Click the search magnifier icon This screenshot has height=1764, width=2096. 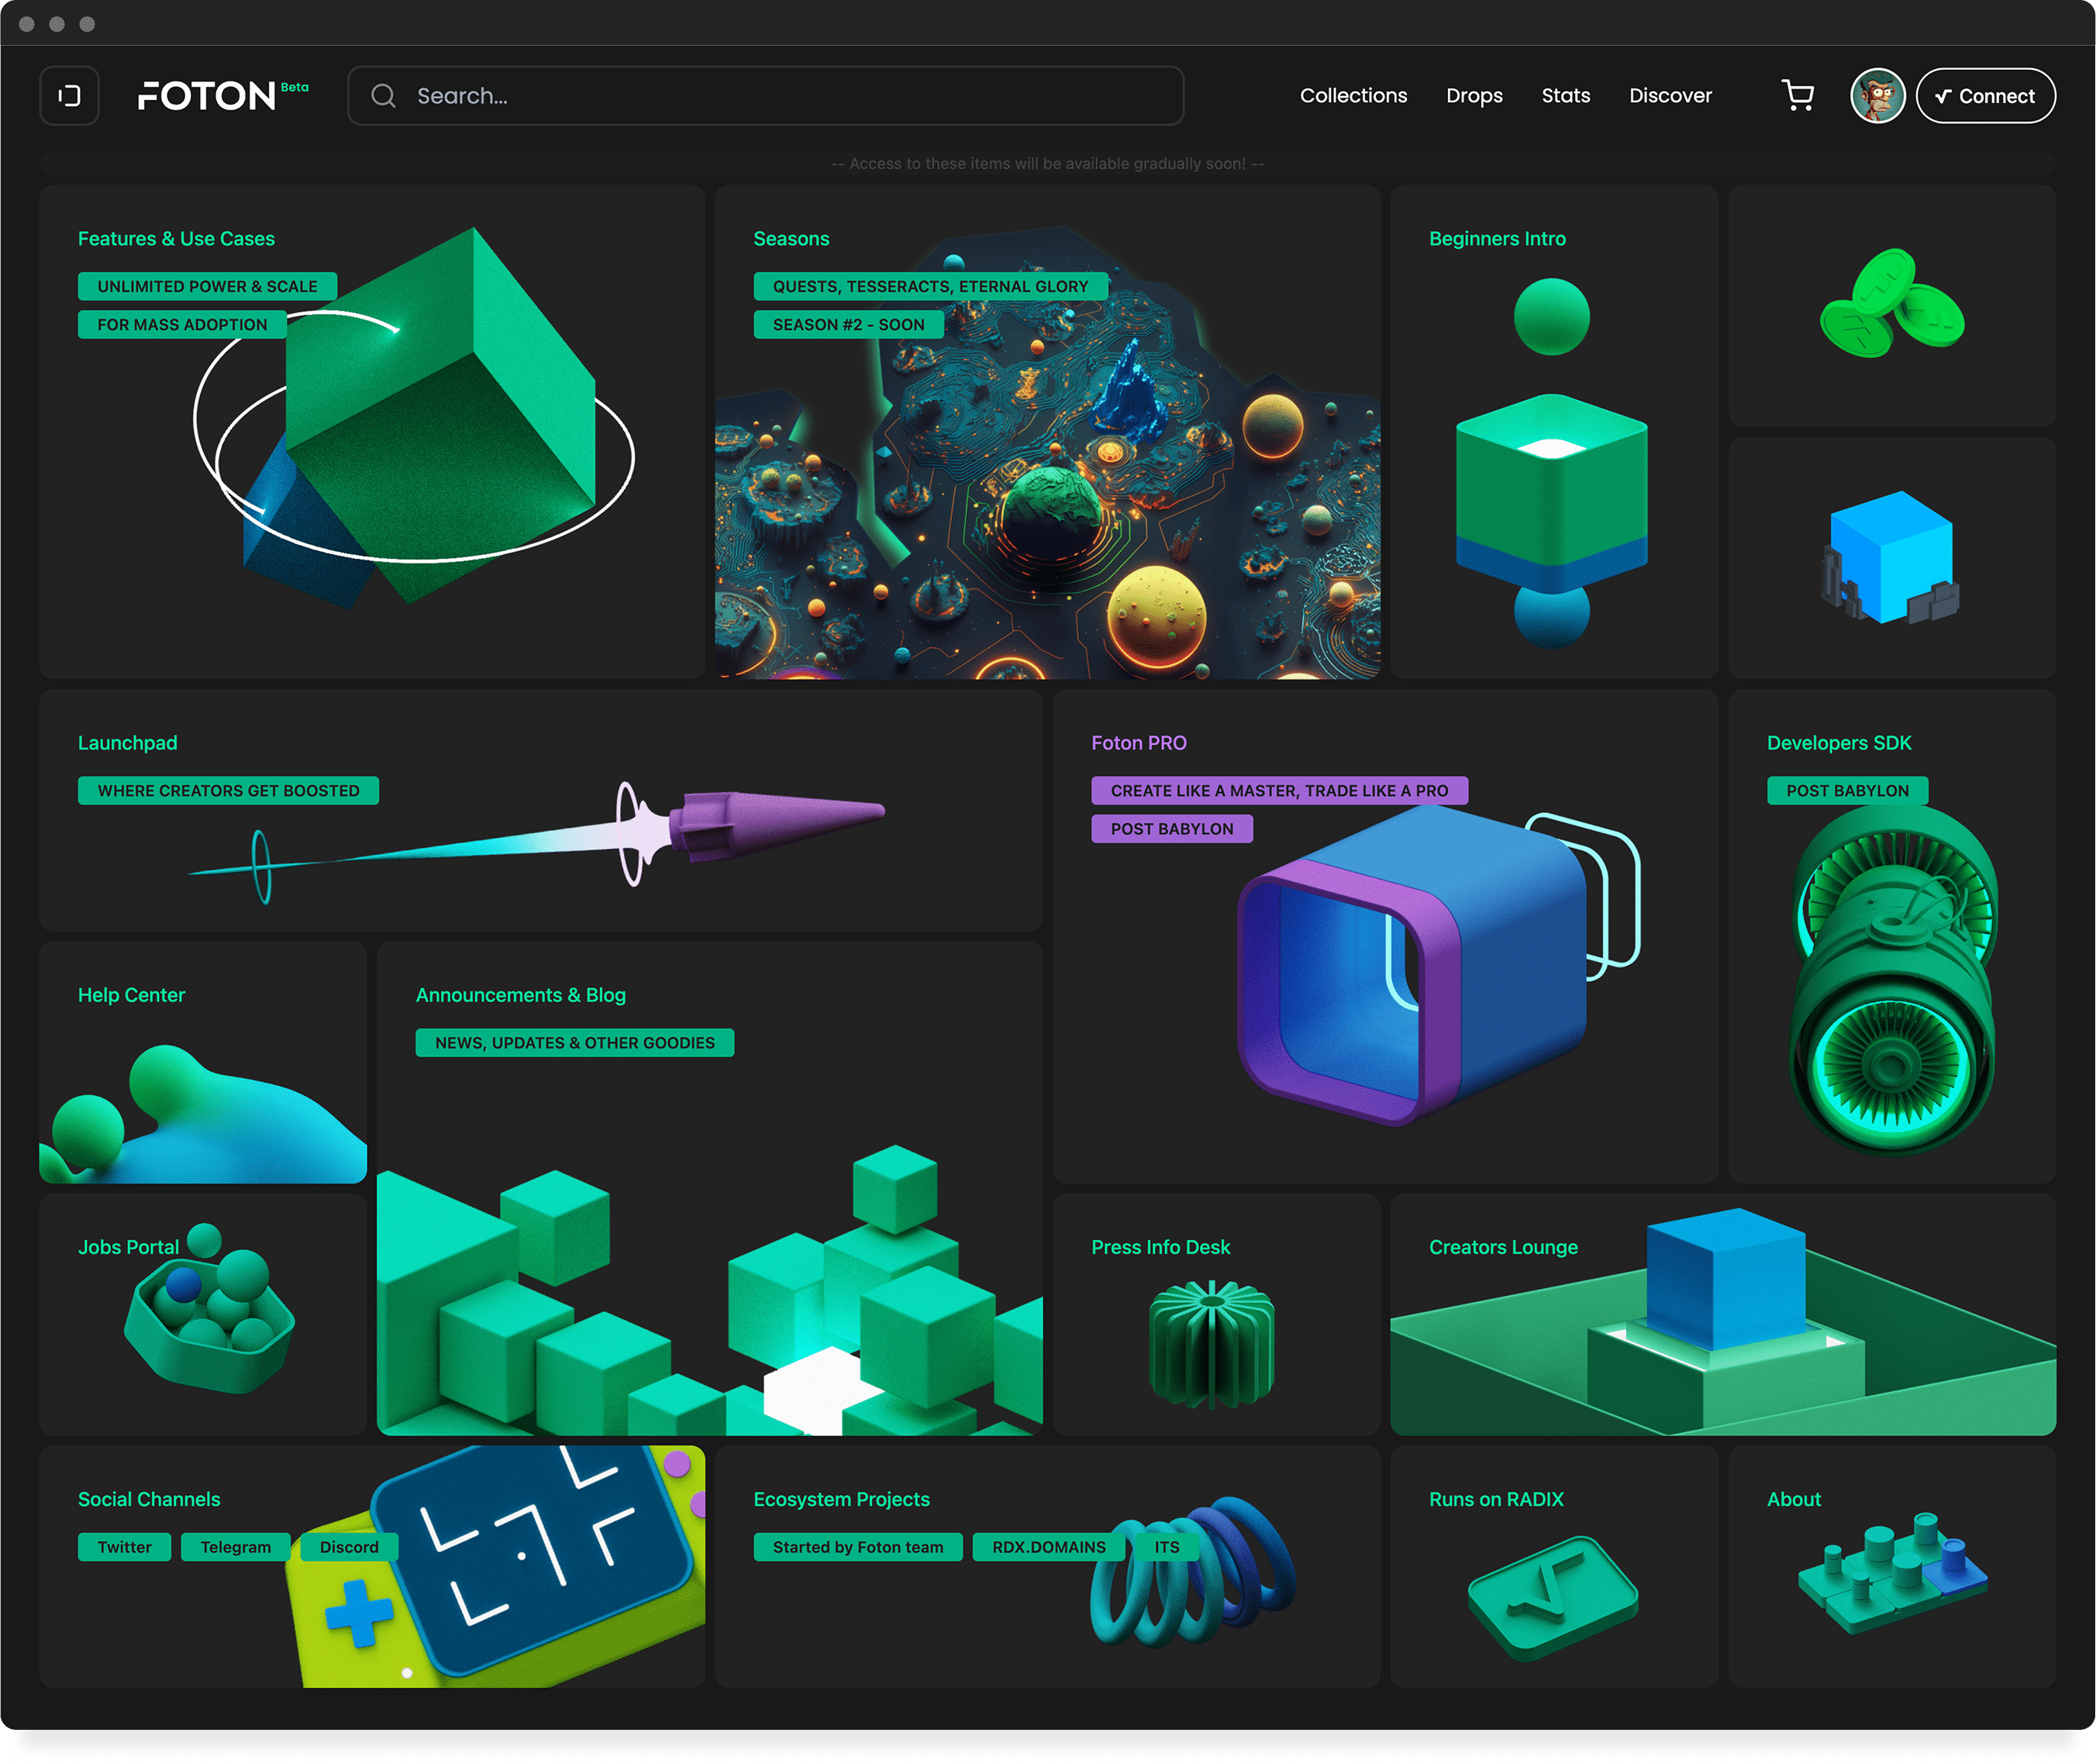[383, 96]
